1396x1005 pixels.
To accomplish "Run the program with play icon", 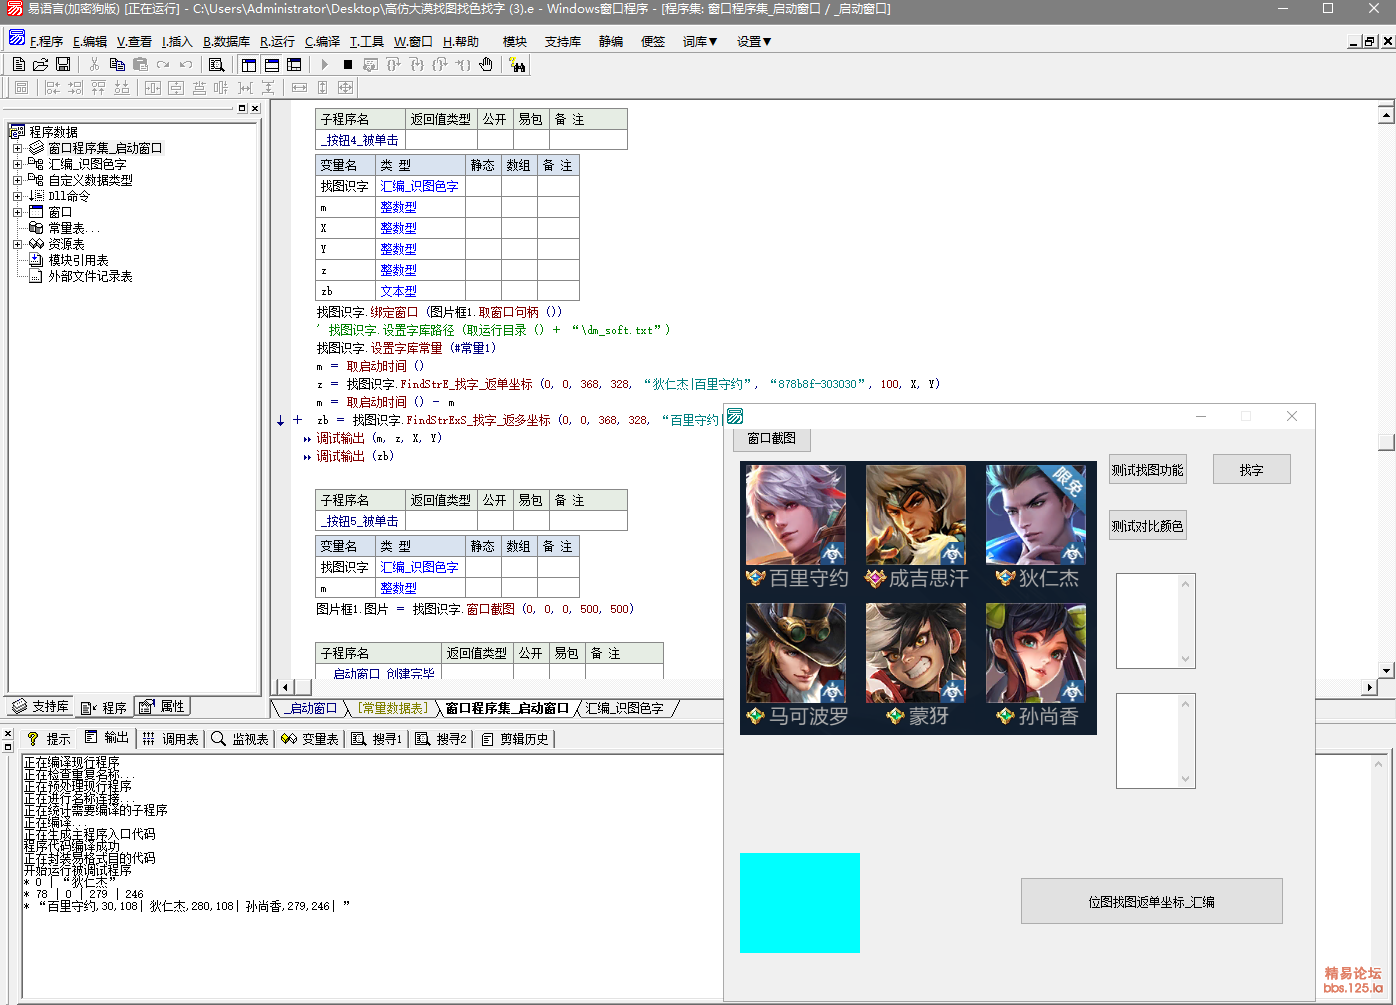I will pyautogui.click(x=324, y=64).
